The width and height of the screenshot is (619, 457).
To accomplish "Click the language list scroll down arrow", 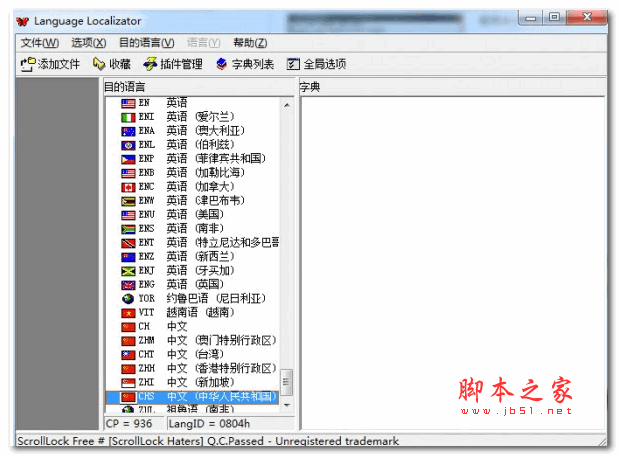I will point(287,405).
